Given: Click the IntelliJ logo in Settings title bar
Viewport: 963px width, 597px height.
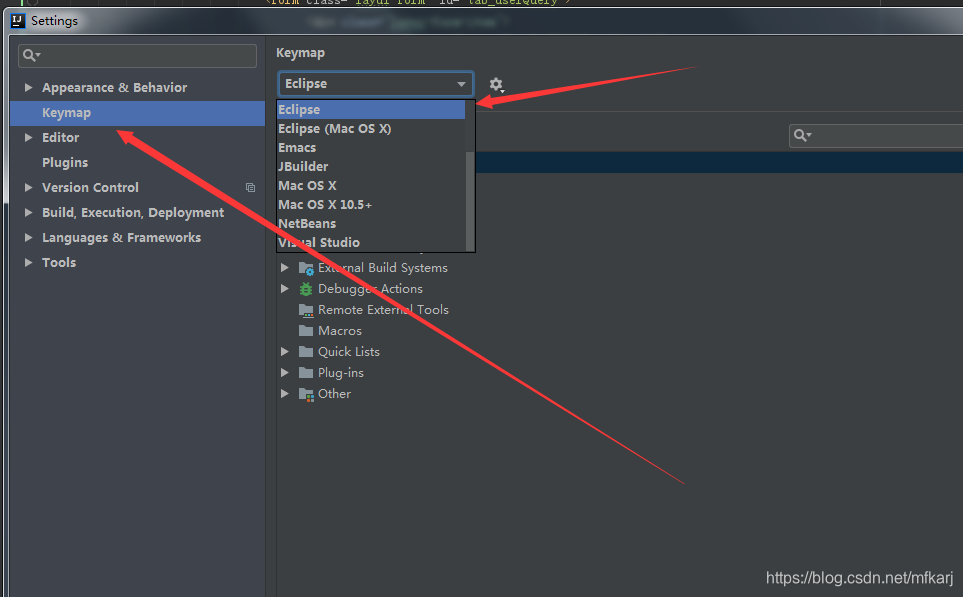Looking at the screenshot, I should 18,21.
